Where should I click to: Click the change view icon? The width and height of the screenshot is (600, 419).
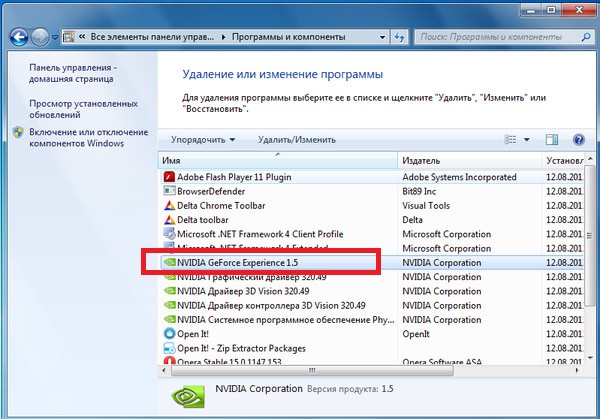[x=510, y=140]
